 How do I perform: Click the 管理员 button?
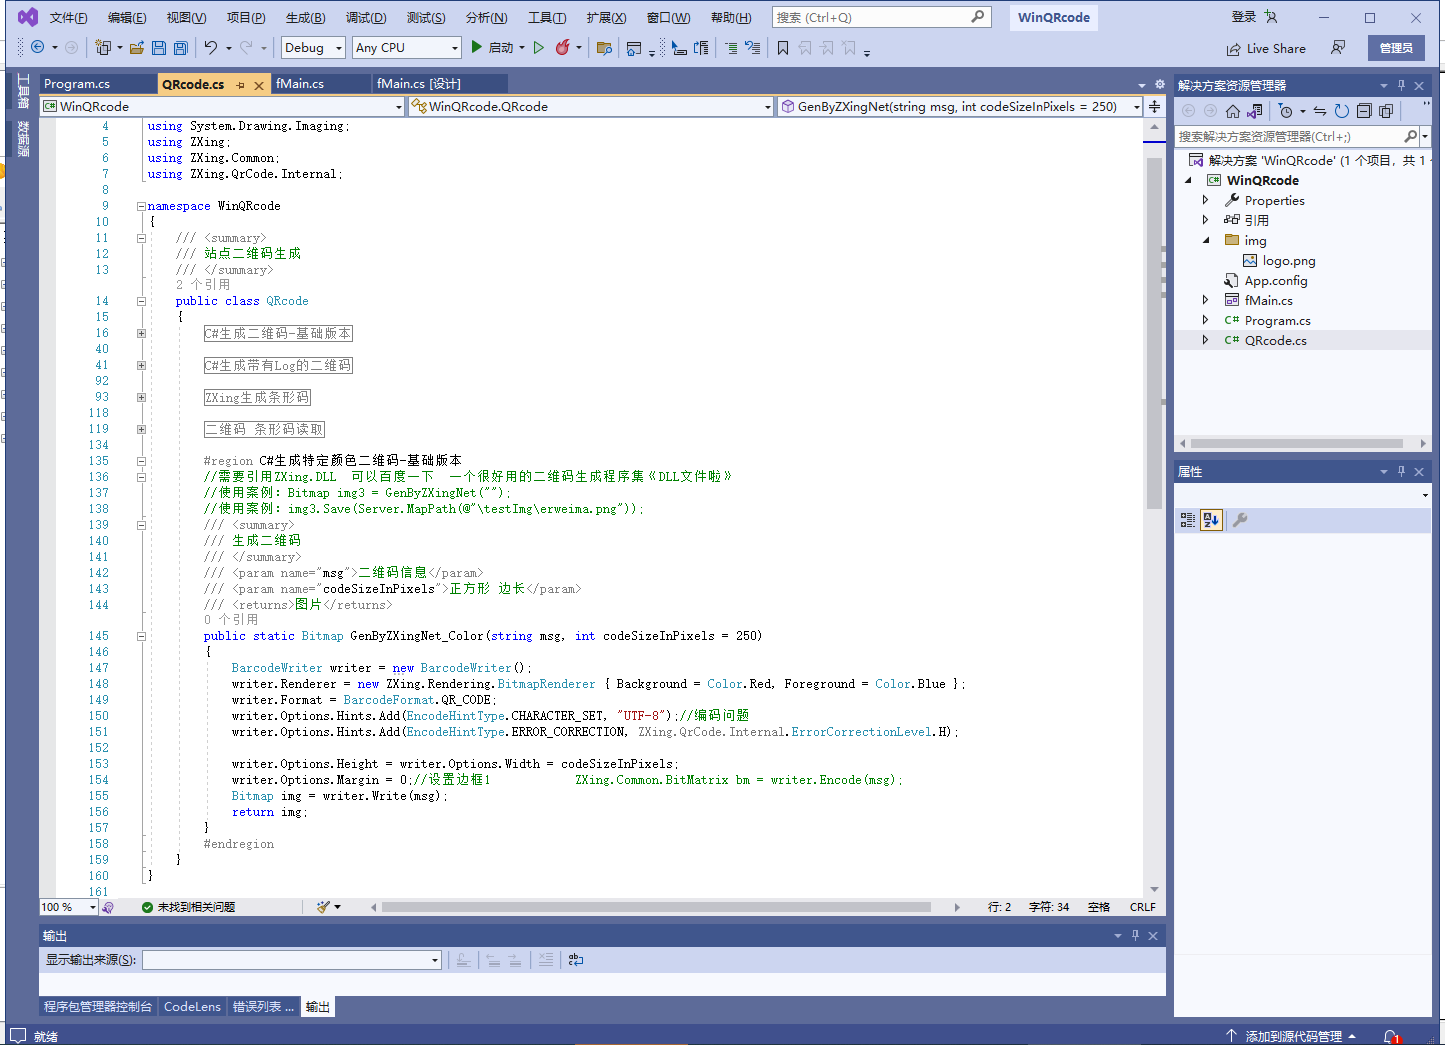tap(1396, 48)
